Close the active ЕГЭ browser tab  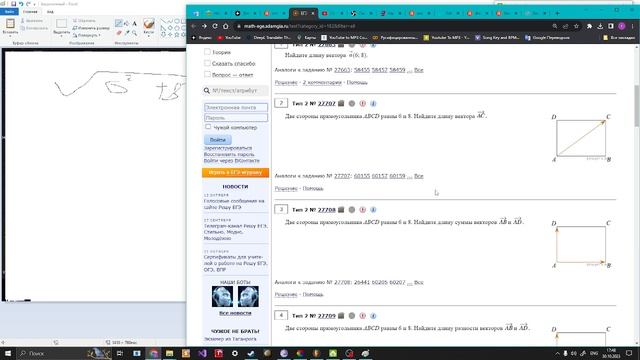(313, 13)
